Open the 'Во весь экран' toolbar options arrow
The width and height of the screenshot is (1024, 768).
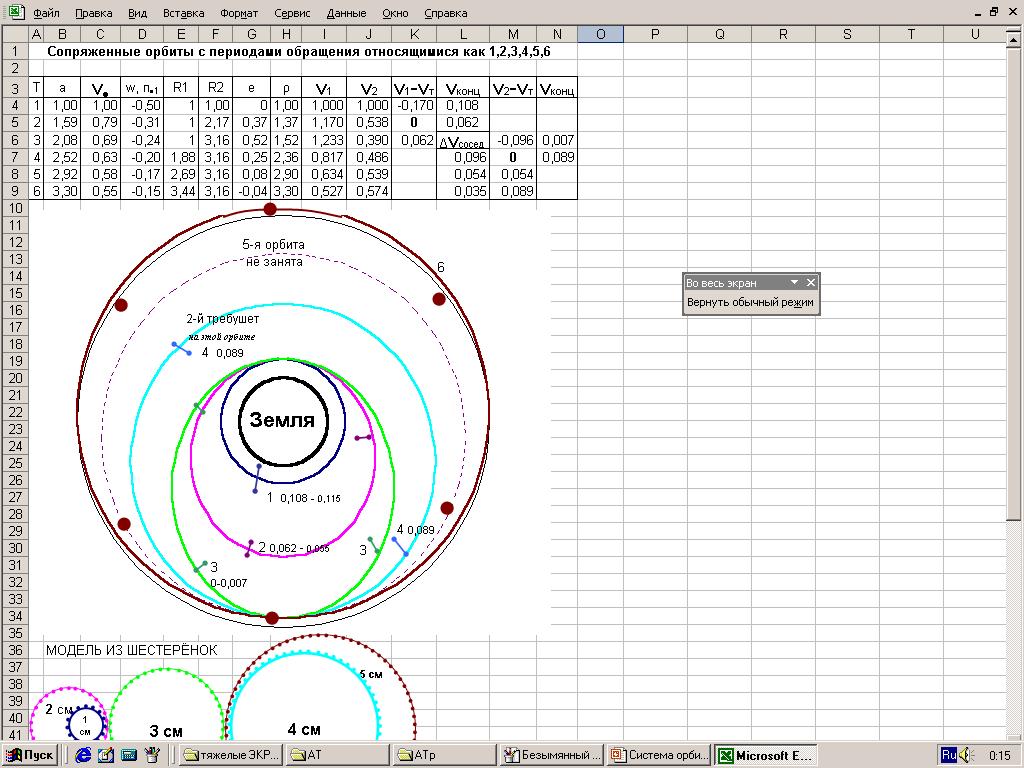[794, 283]
